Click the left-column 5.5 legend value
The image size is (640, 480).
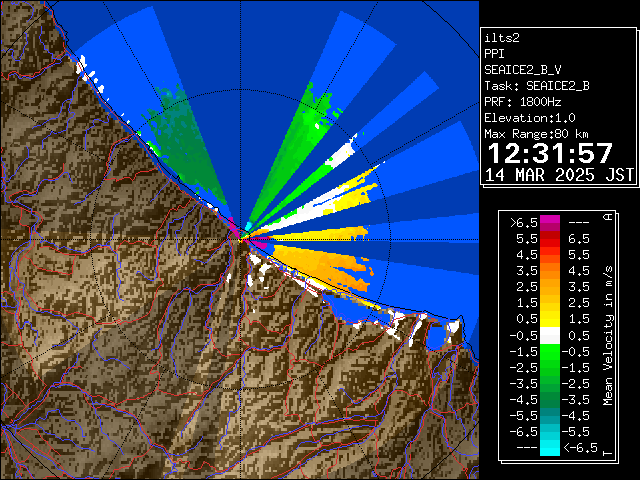(x=527, y=239)
